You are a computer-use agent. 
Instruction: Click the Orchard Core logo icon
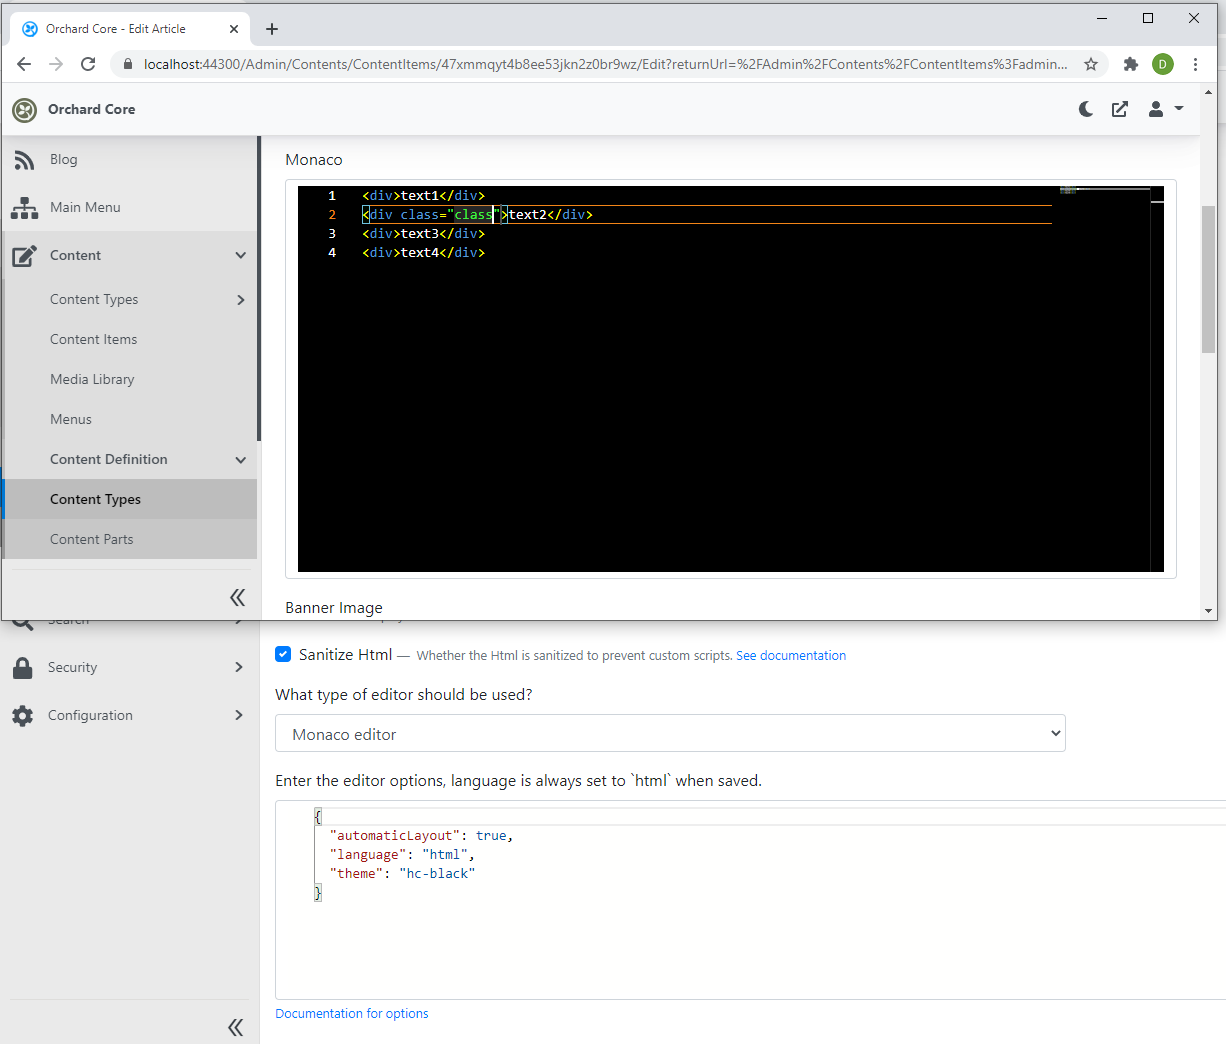(25, 110)
